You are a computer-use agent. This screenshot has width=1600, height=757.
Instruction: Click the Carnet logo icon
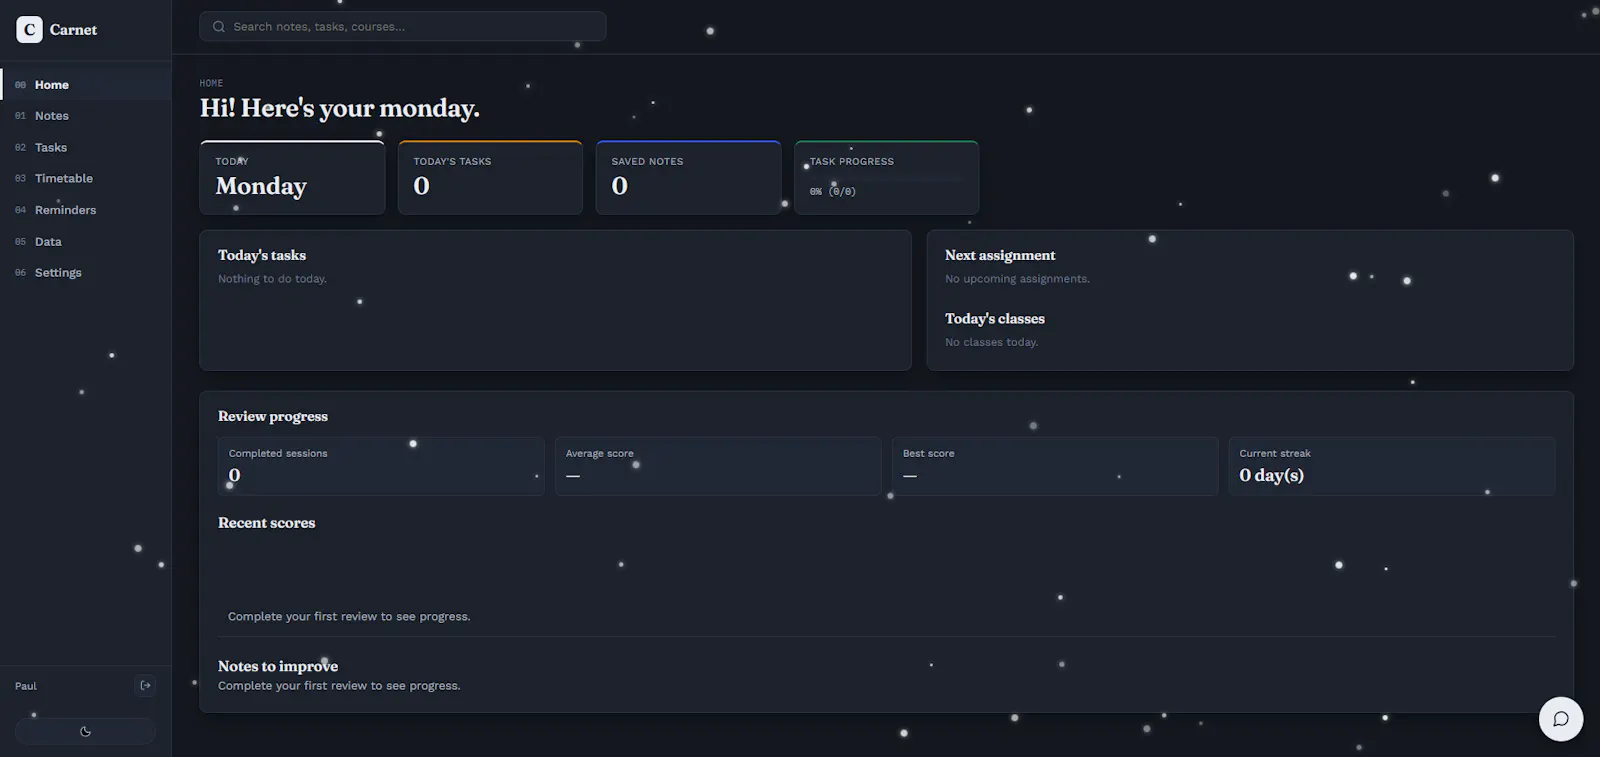29,30
